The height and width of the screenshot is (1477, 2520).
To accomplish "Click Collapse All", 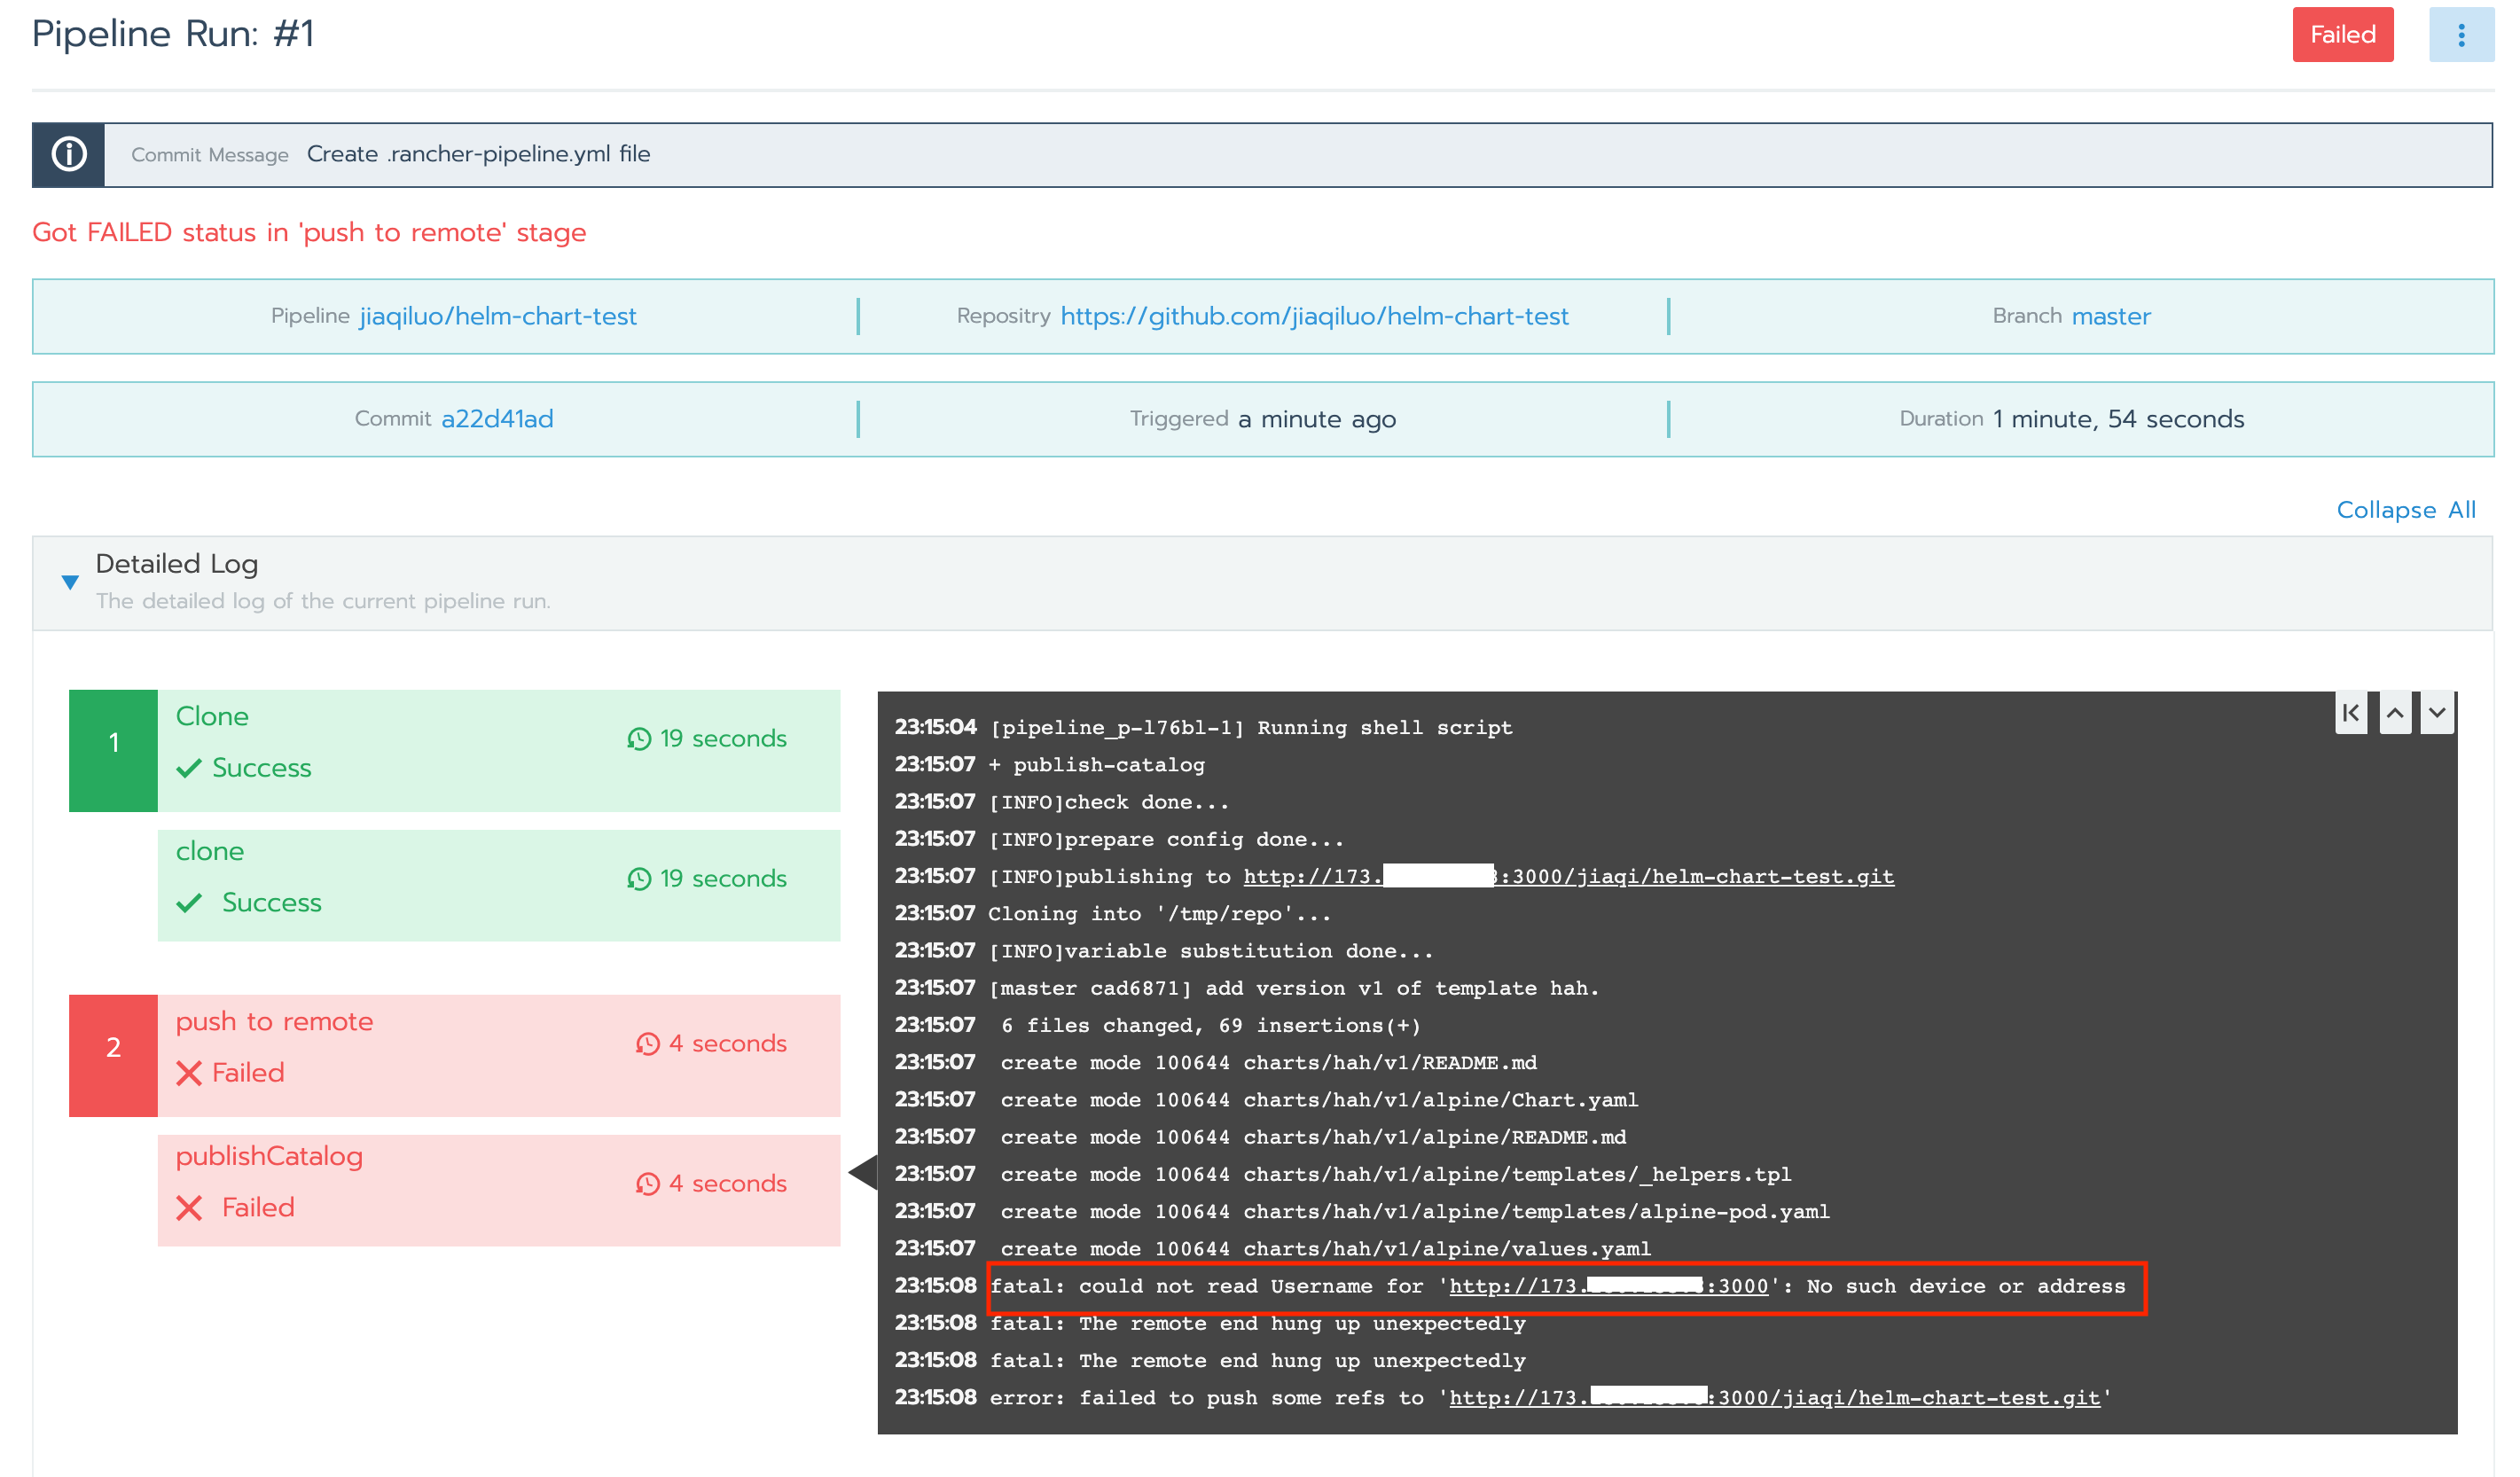I will pyautogui.click(x=2406, y=509).
